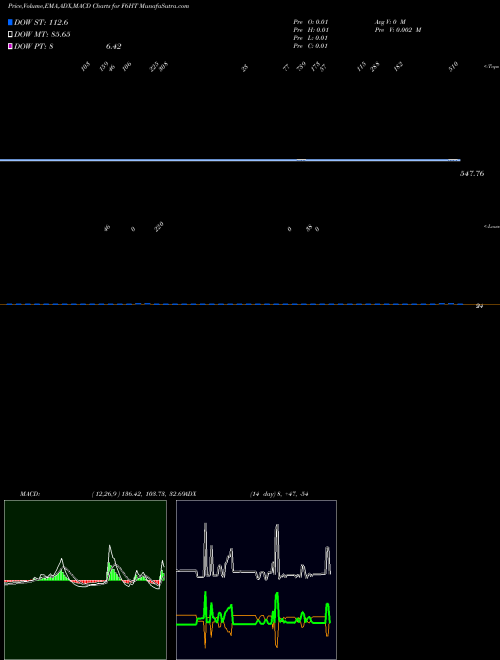Click the volume axis label '24'
The height and width of the screenshot is (660, 500).
(479, 306)
